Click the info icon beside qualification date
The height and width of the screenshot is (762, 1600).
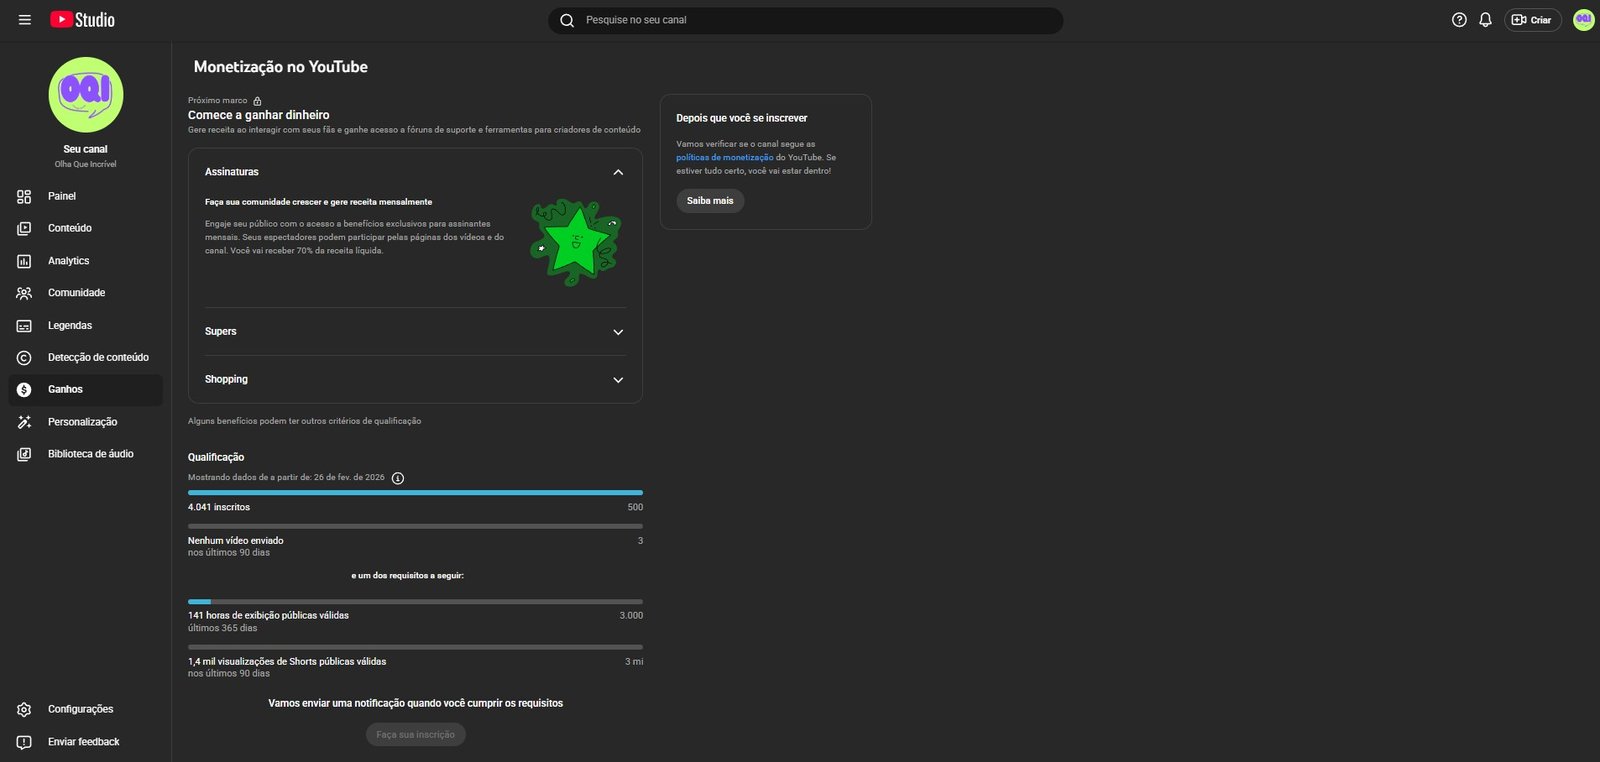(398, 478)
